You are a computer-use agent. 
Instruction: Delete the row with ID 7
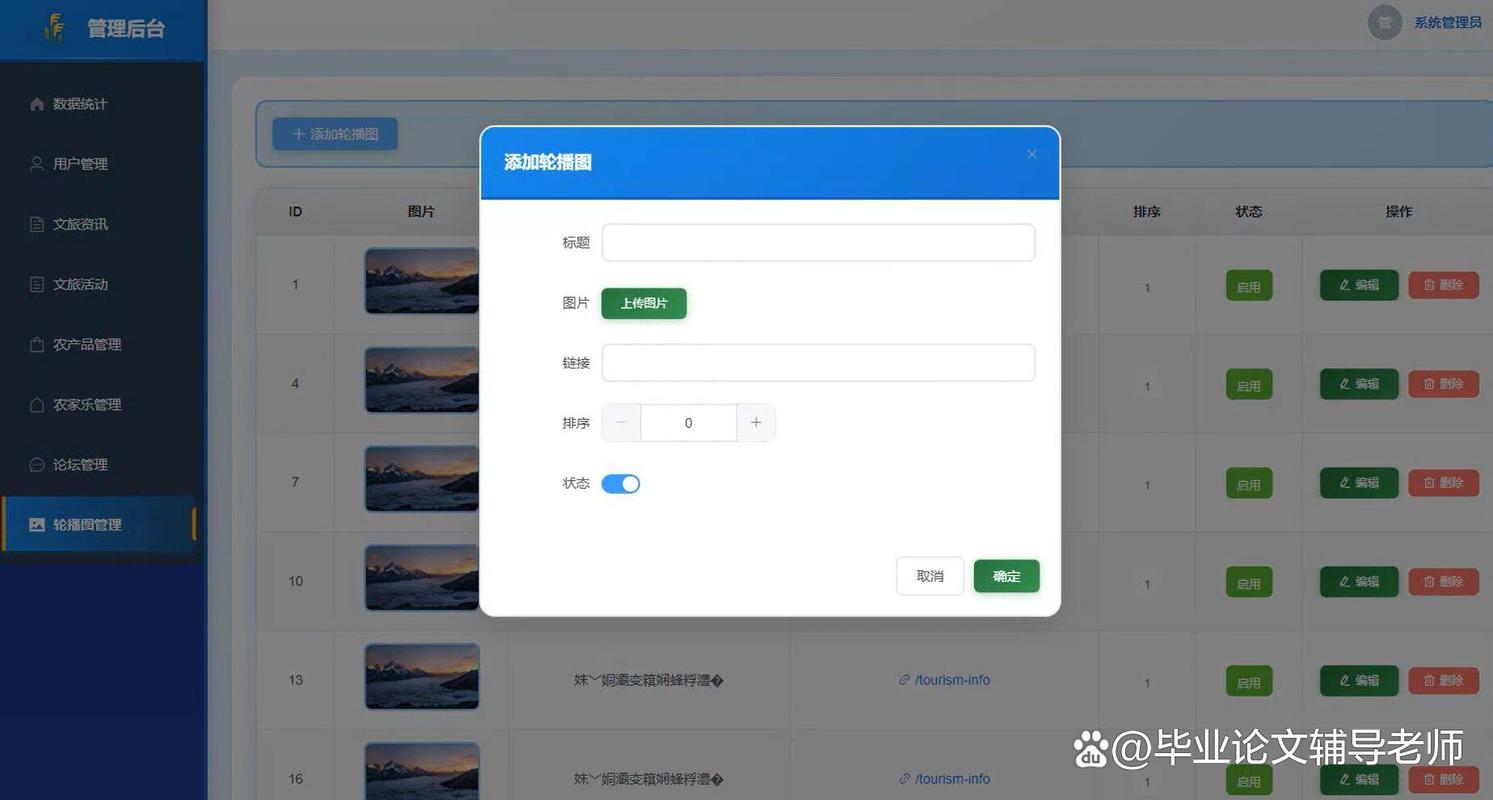pyautogui.click(x=1443, y=483)
